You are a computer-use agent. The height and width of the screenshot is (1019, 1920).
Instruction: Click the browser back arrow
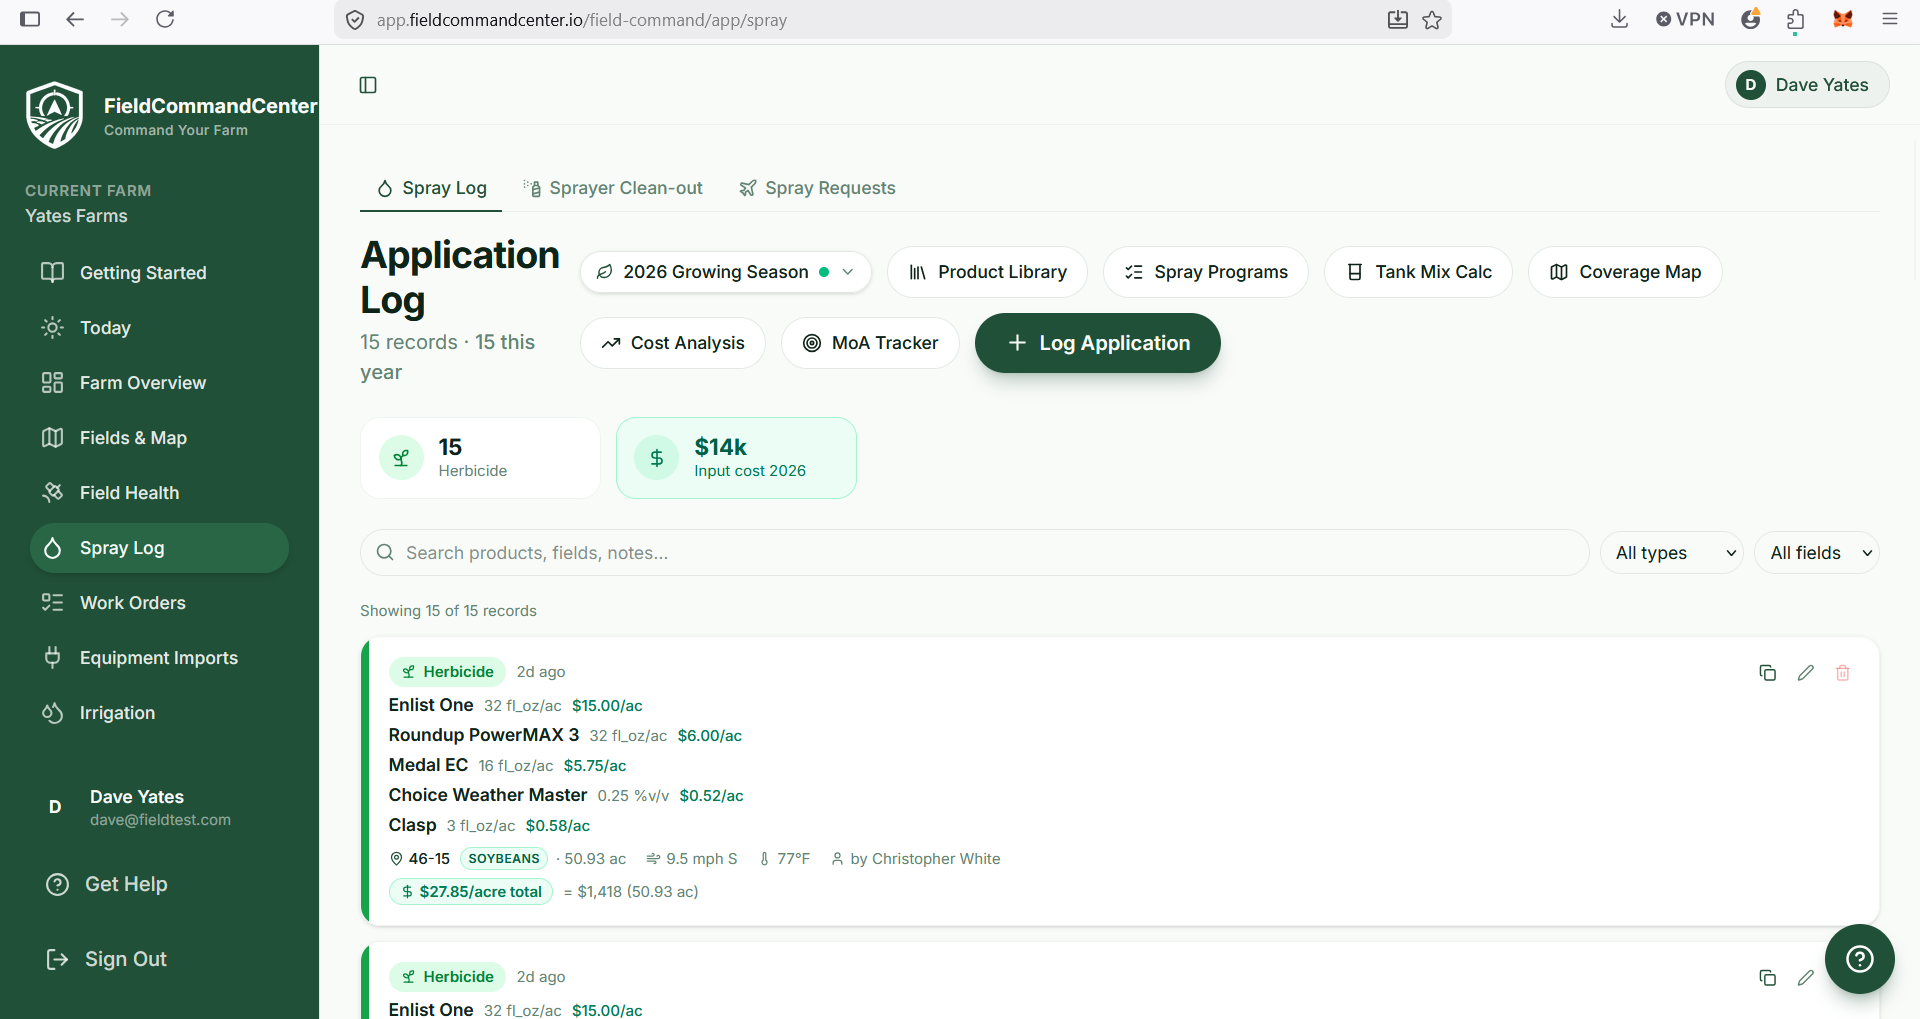pos(75,19)
